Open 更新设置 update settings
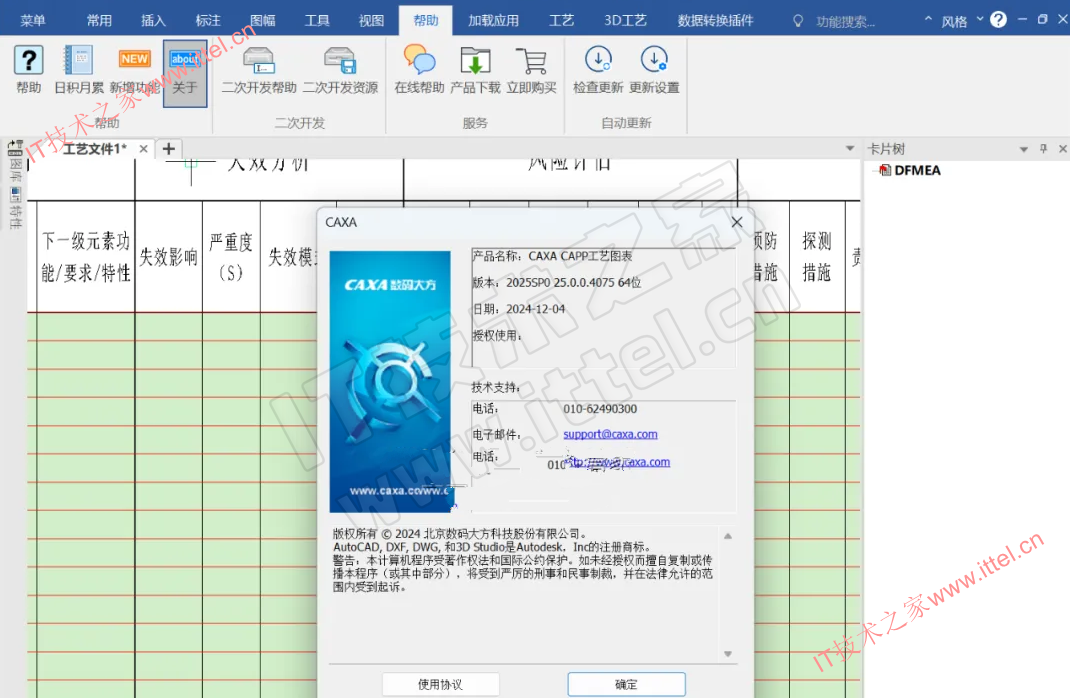The image size is (1070, 698). (654, 69)
